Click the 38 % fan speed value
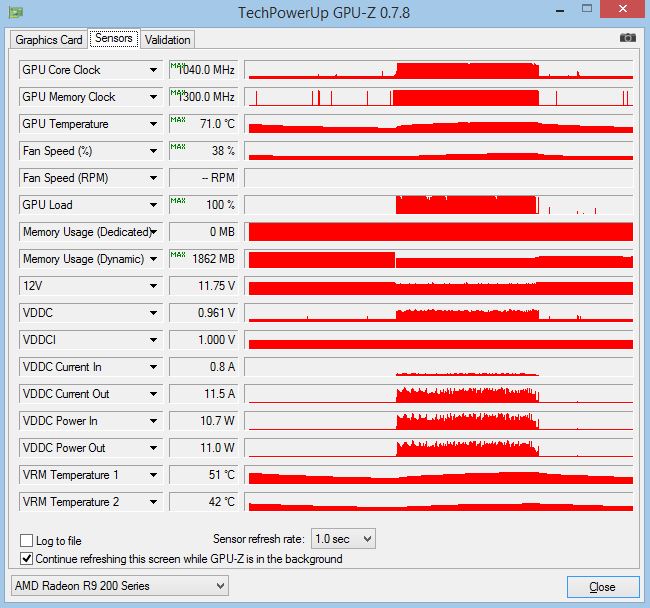This screenshot has height=608, width=650. coord(204,151)
